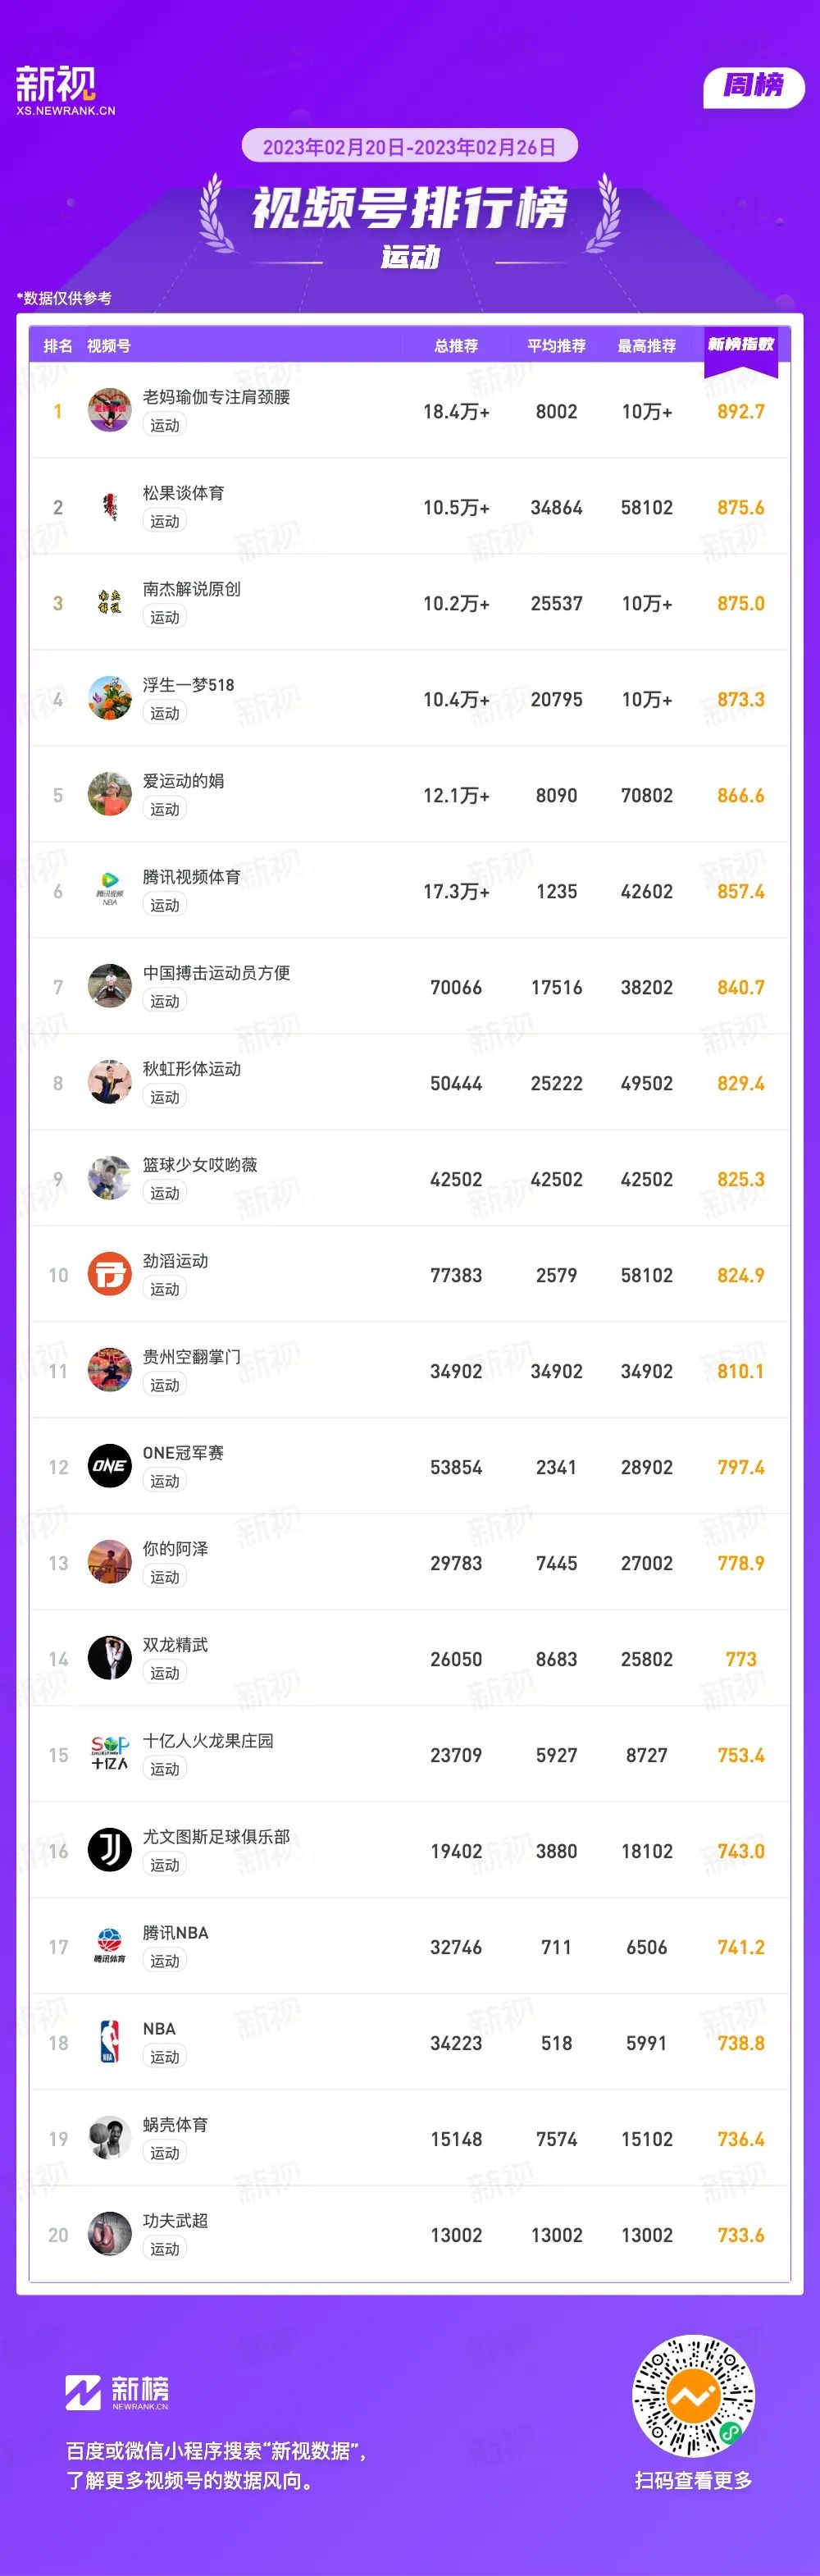Image resolution: width=820 pixels, height=2576 pixels.
Task: Click the 运动 tag under 南杰解说原创
Action: (x=165, y=617)
